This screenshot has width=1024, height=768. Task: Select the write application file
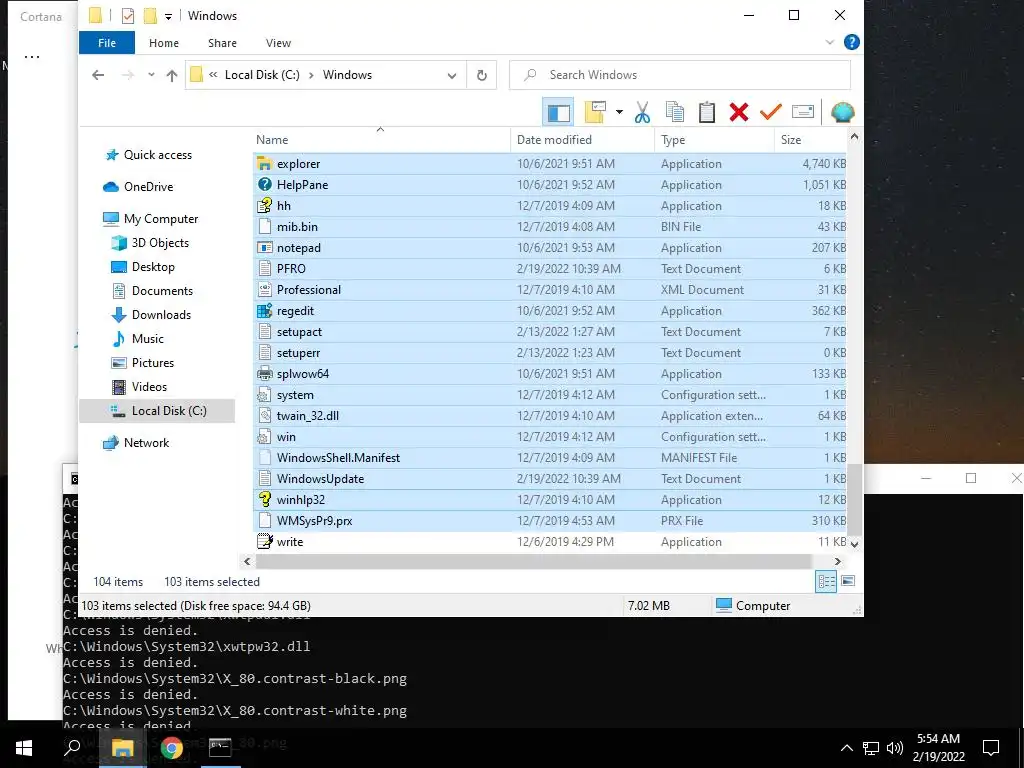pos(549,542)
